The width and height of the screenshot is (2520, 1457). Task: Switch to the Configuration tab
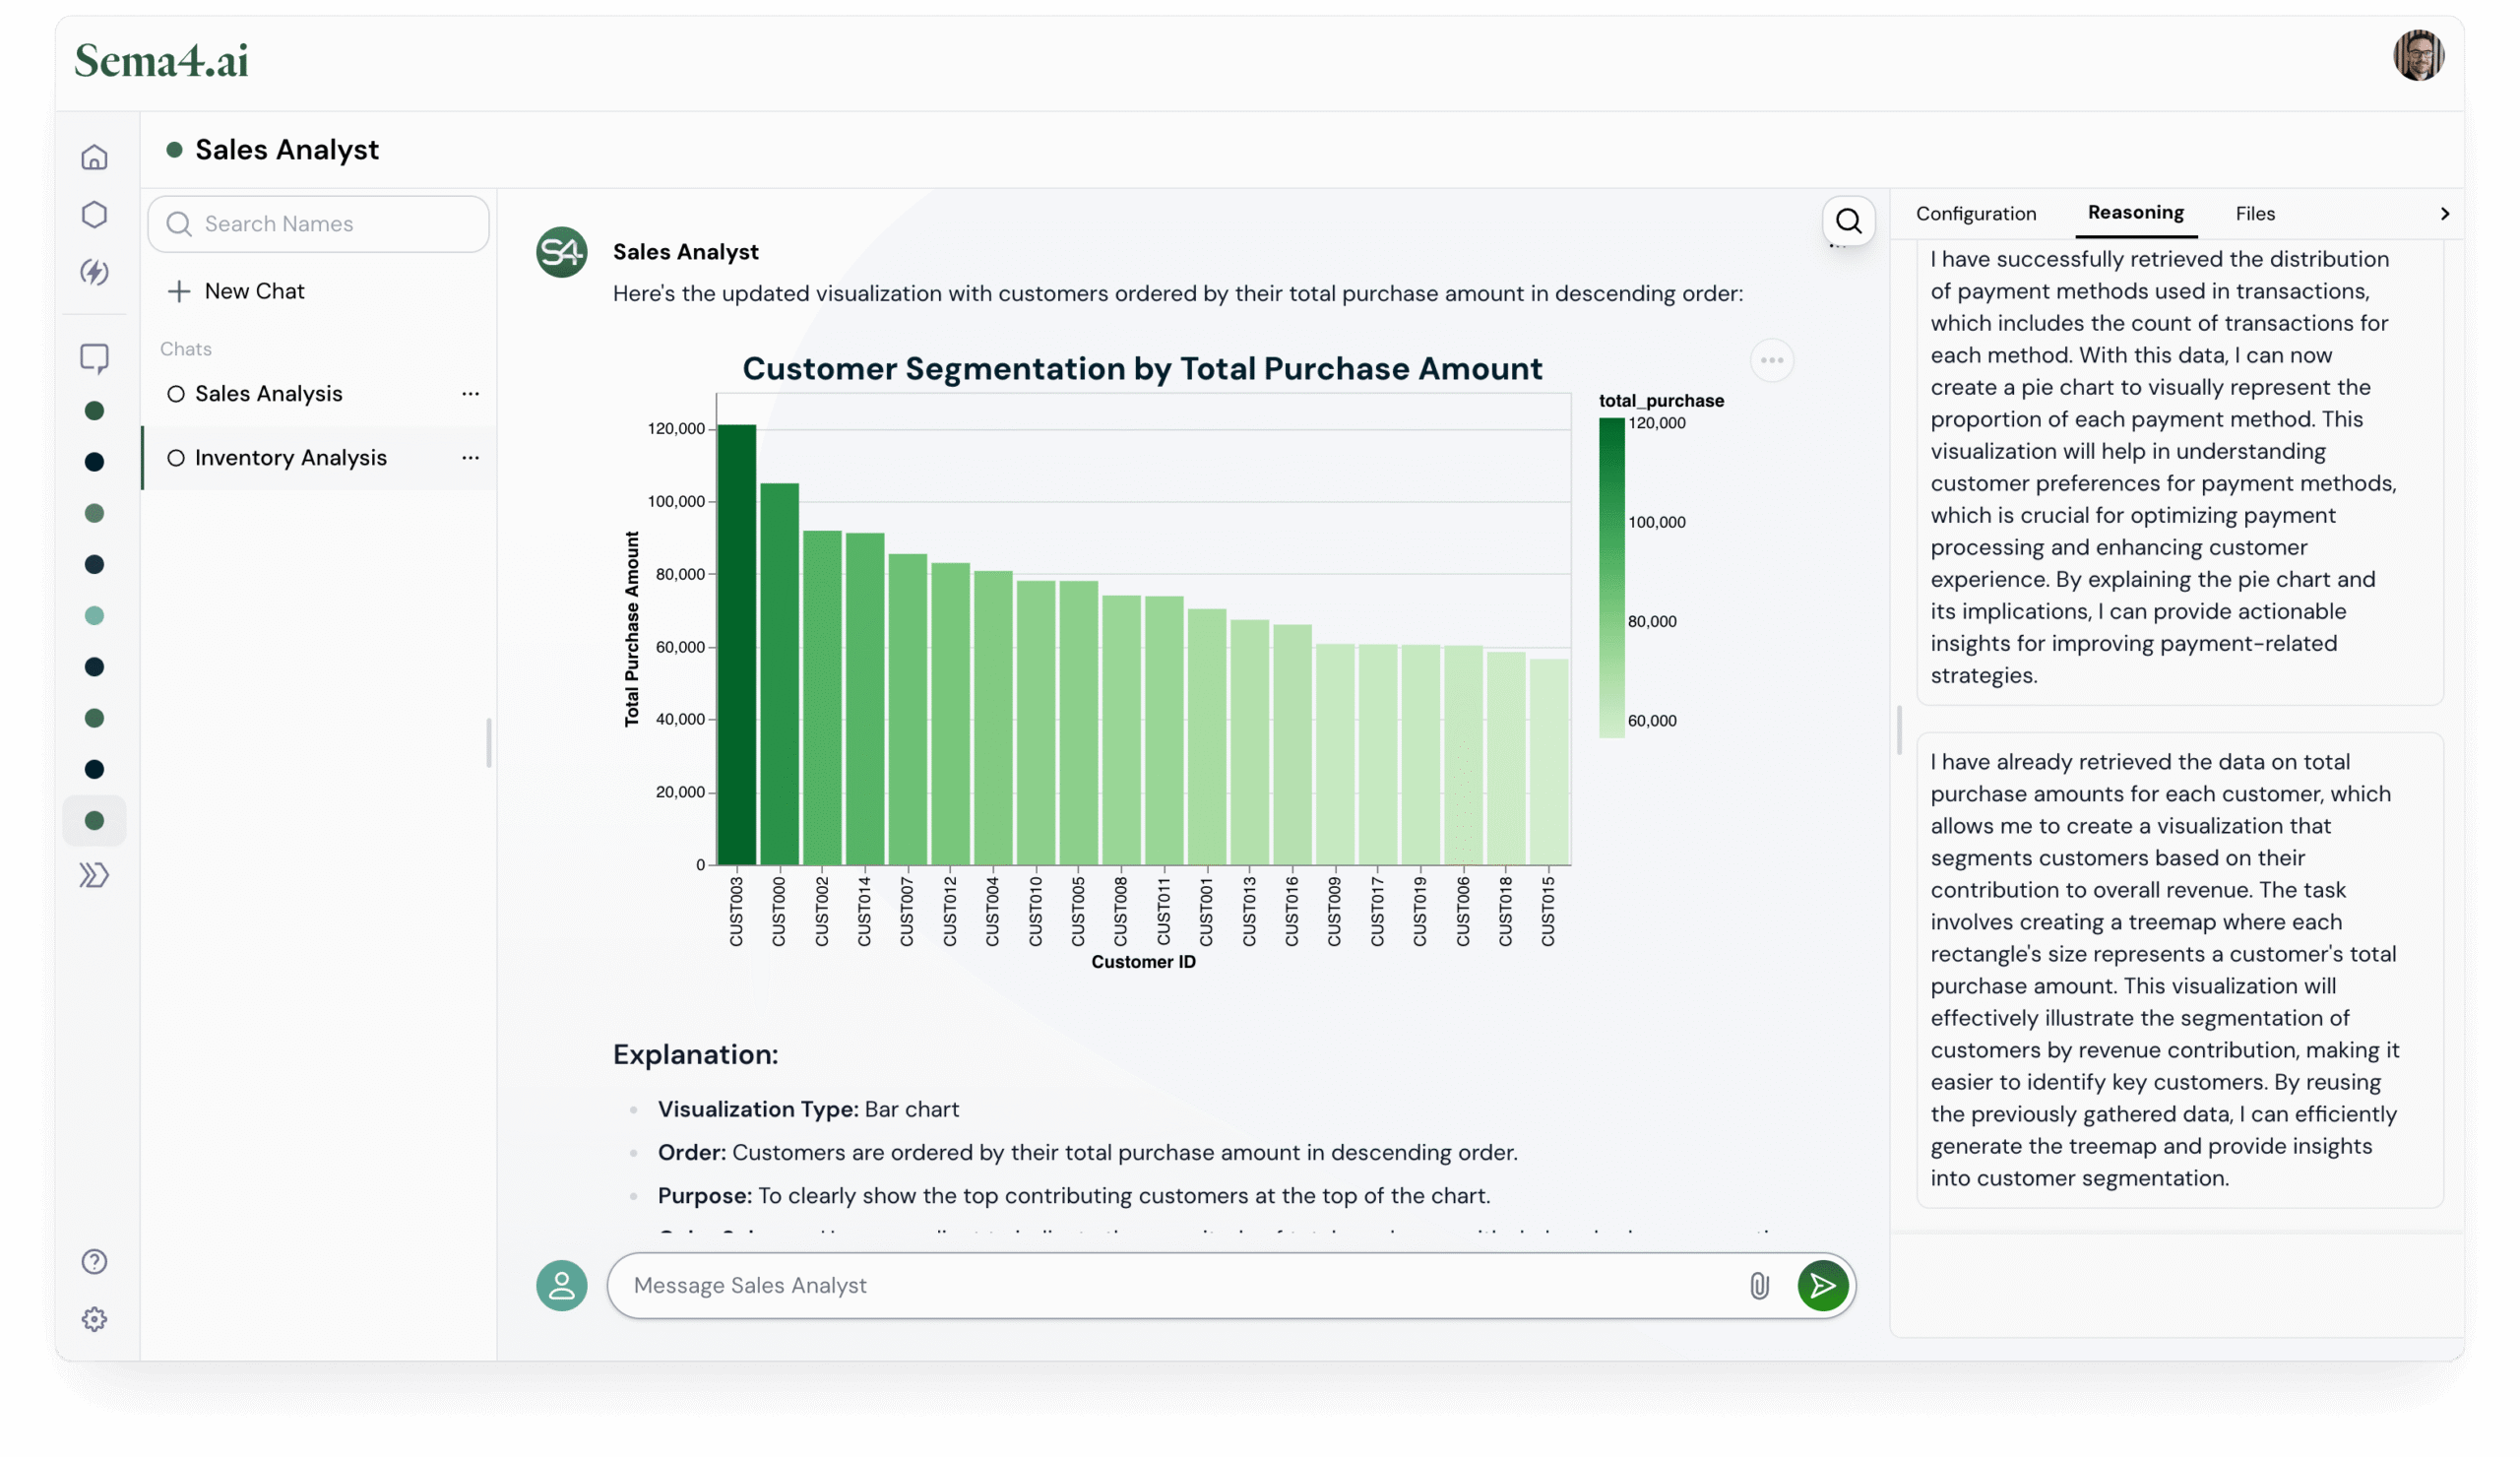pyautogui.click(x=1975, y=214)
